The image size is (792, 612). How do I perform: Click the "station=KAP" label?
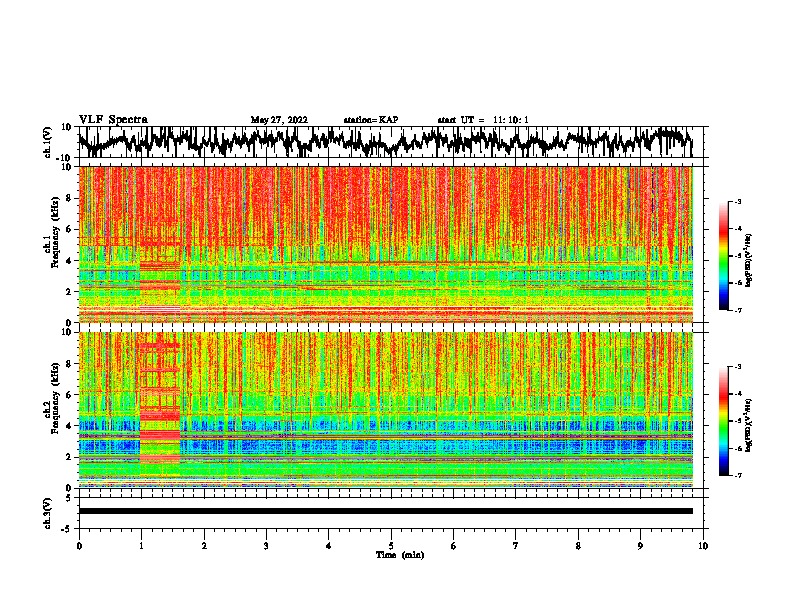pyautogui.click(x=371, y=120)
